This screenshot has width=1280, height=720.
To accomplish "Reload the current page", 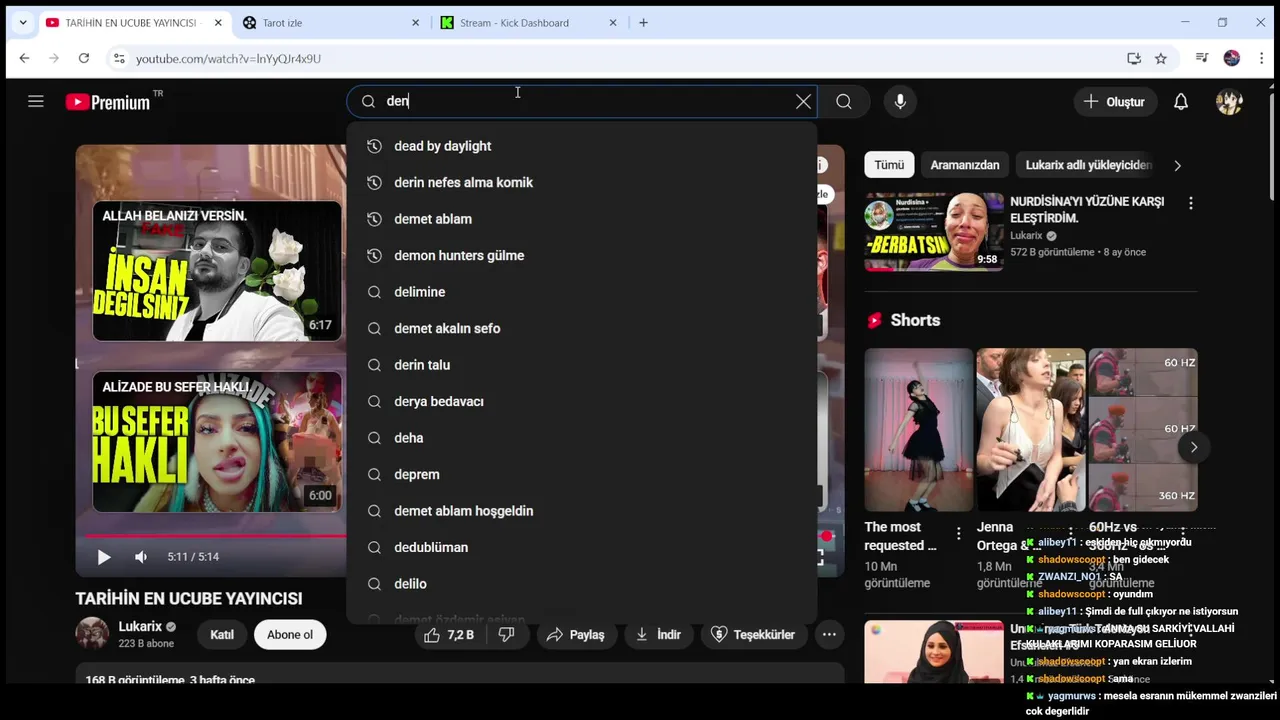I will 84,59.
